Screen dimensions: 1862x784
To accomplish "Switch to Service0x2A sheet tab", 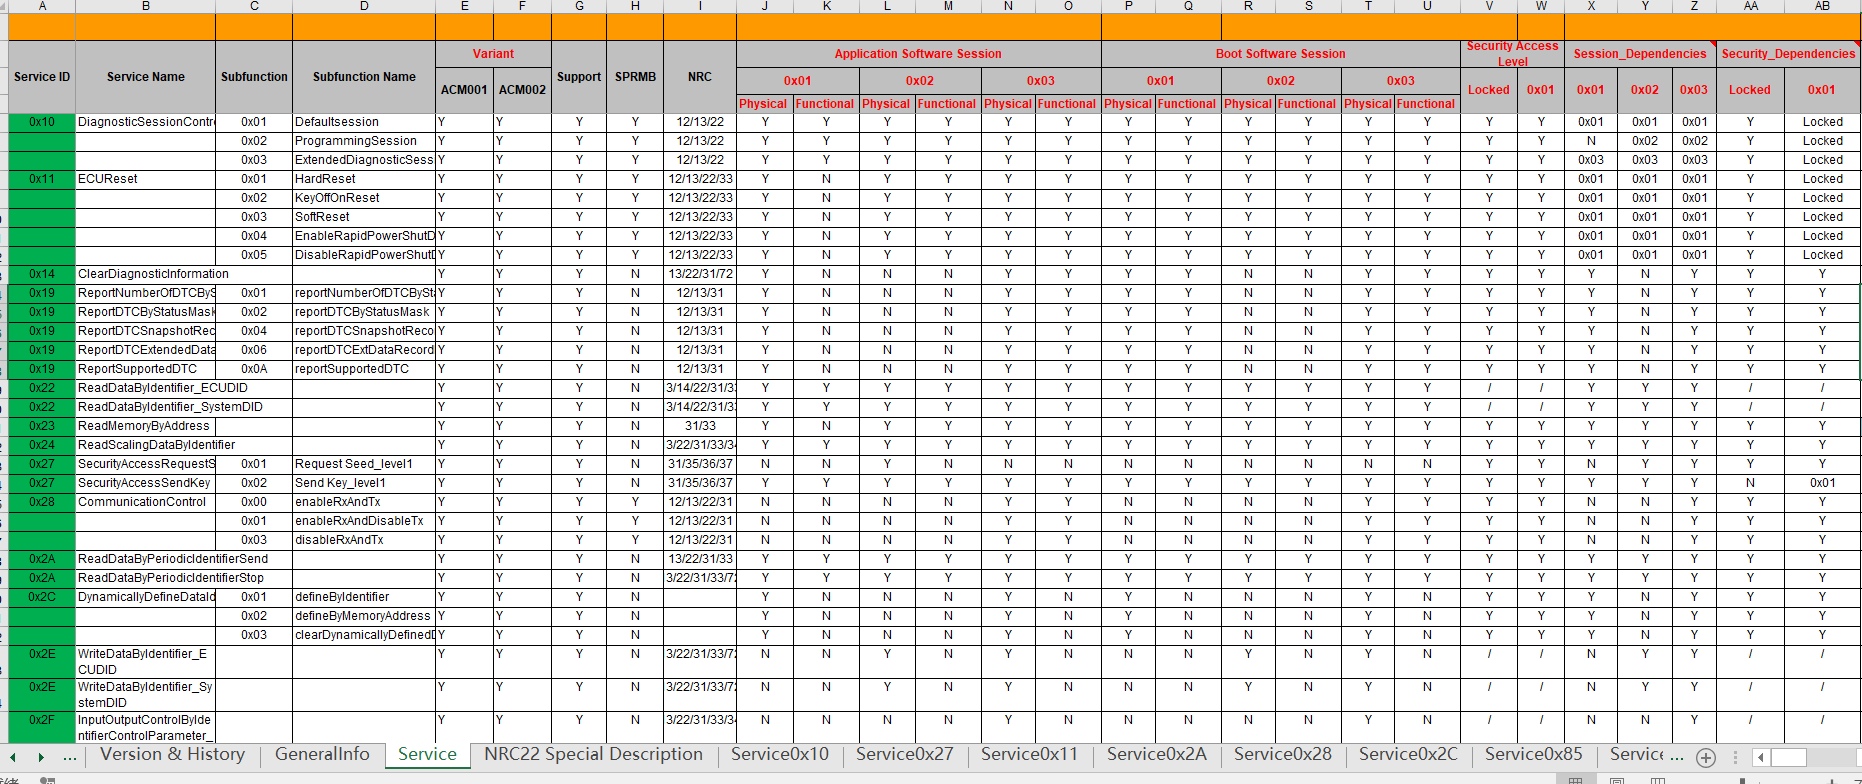I will click(1157, 755).
